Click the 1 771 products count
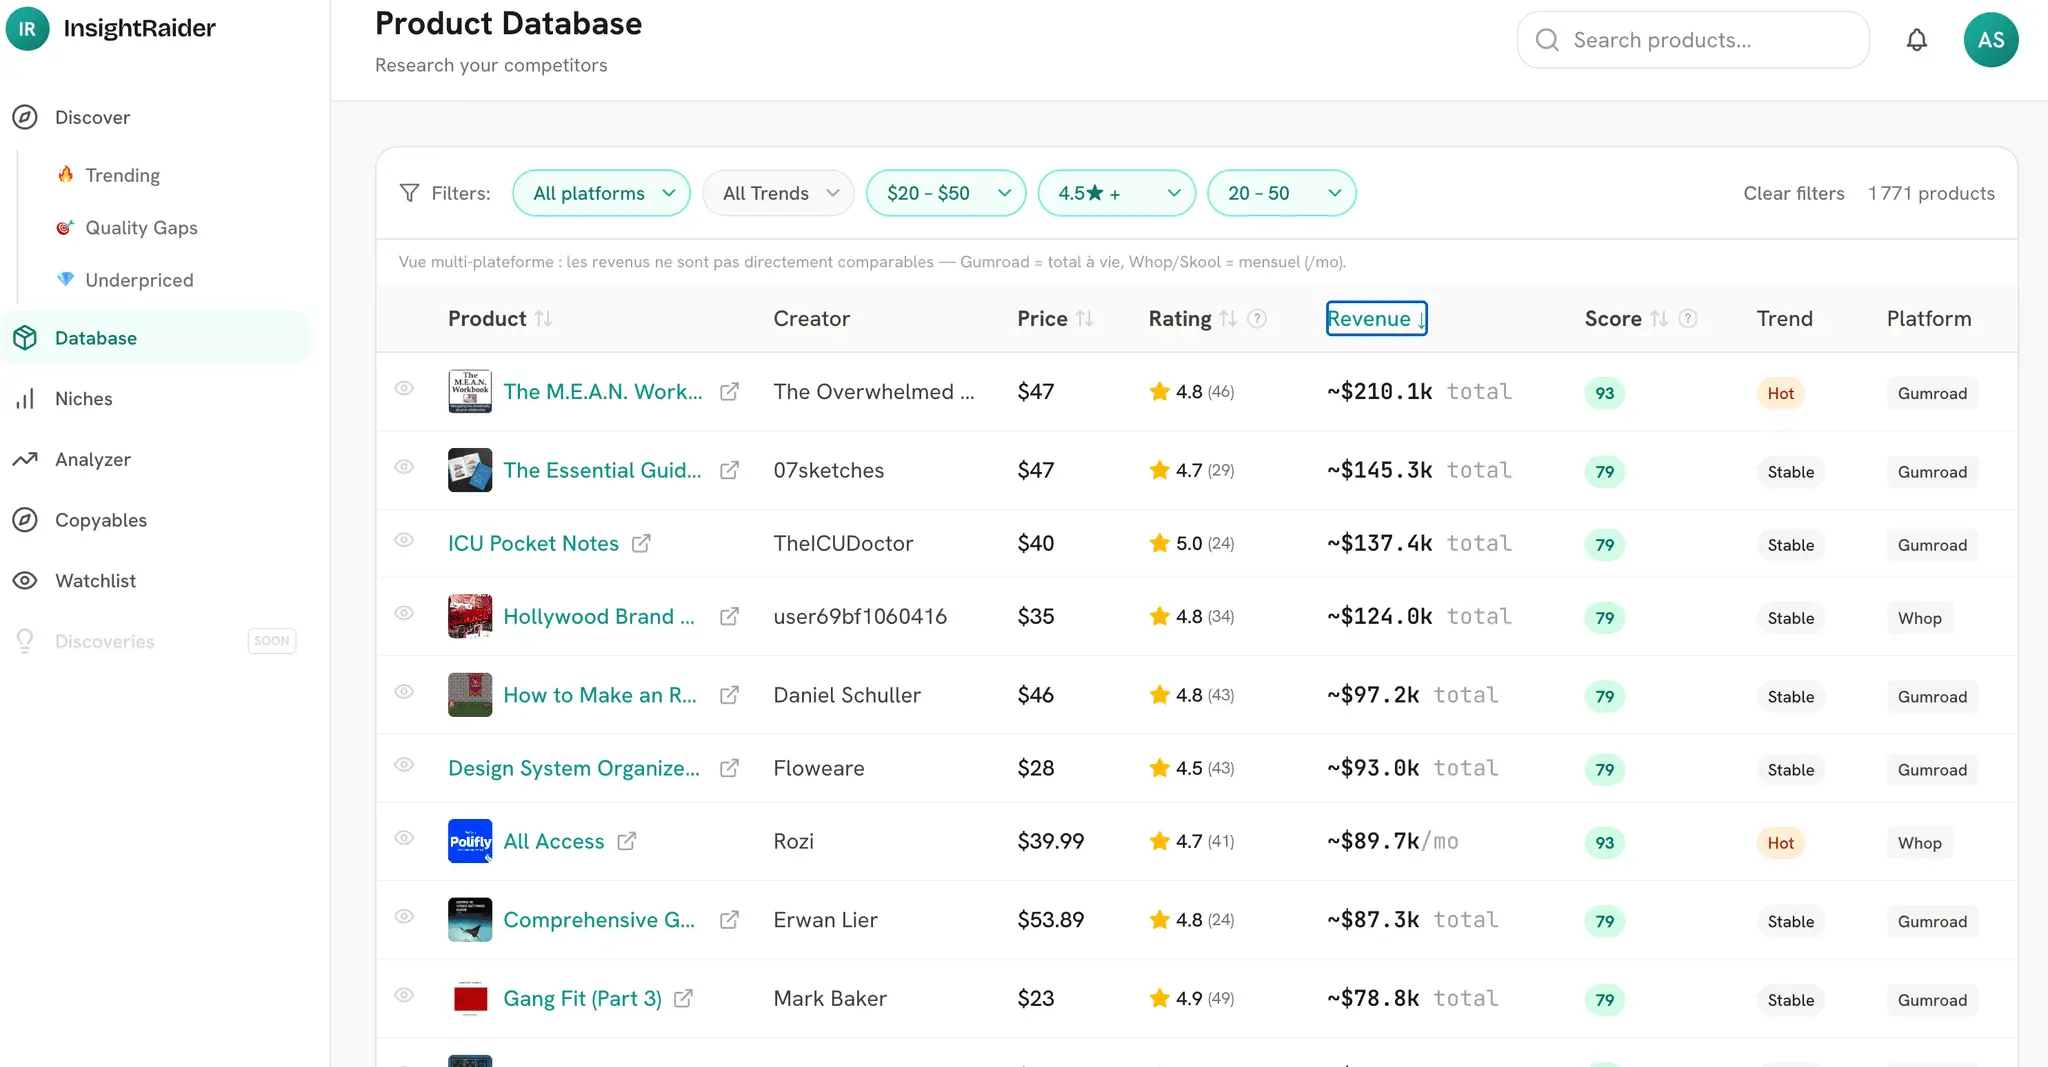The image size is (2048, 1067). tap(1931, 193)
